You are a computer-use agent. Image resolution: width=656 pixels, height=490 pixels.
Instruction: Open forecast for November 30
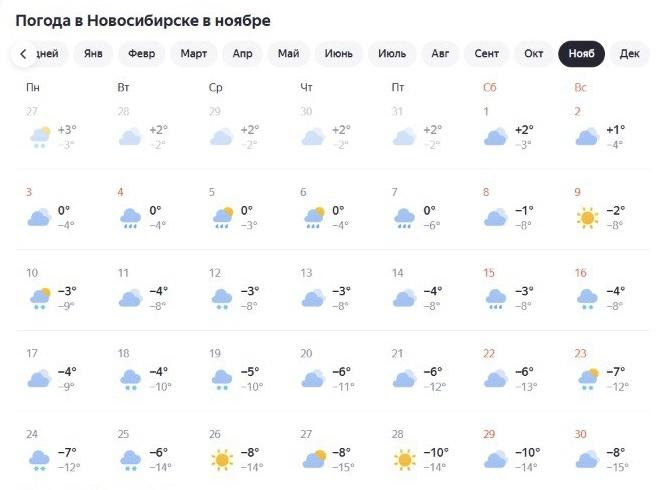[599, 452]
